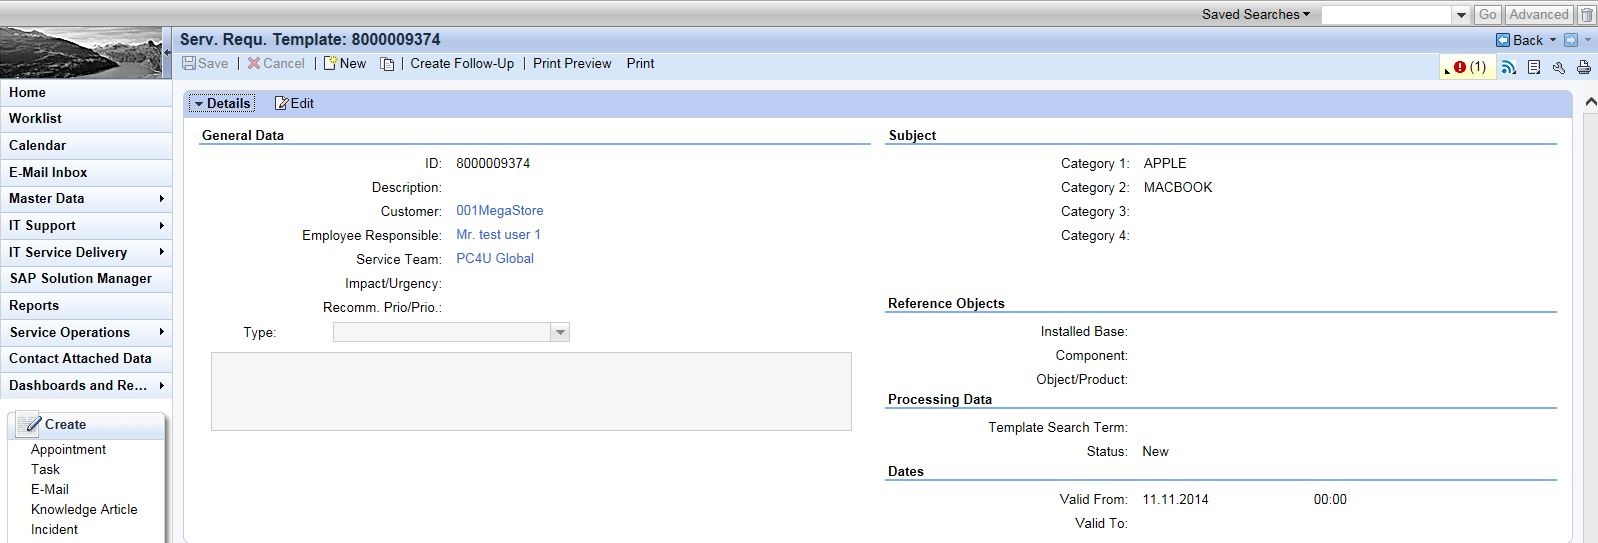Expand the IT Support submenu arrow
The width and height of the screenshot is (1598, 543).
point(161,225)
